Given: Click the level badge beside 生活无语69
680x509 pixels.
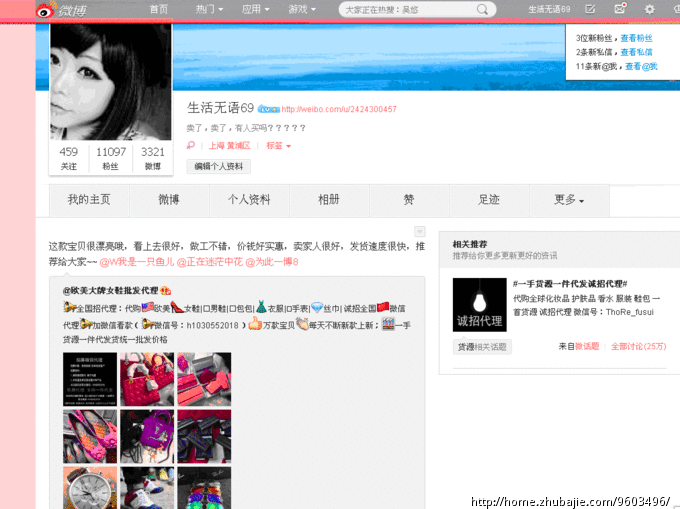Looking at the screenshot, I should [268, 109].
